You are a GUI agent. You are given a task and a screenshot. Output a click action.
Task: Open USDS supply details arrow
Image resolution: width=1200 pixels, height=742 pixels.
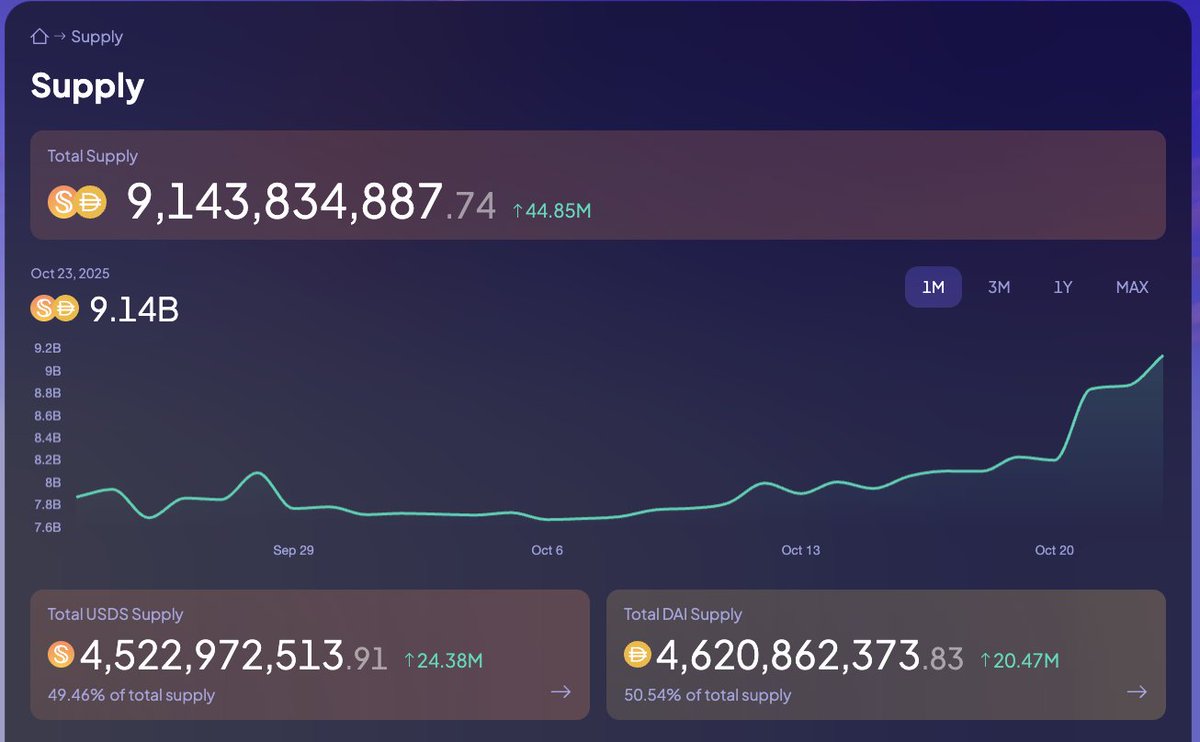point(561,692)
